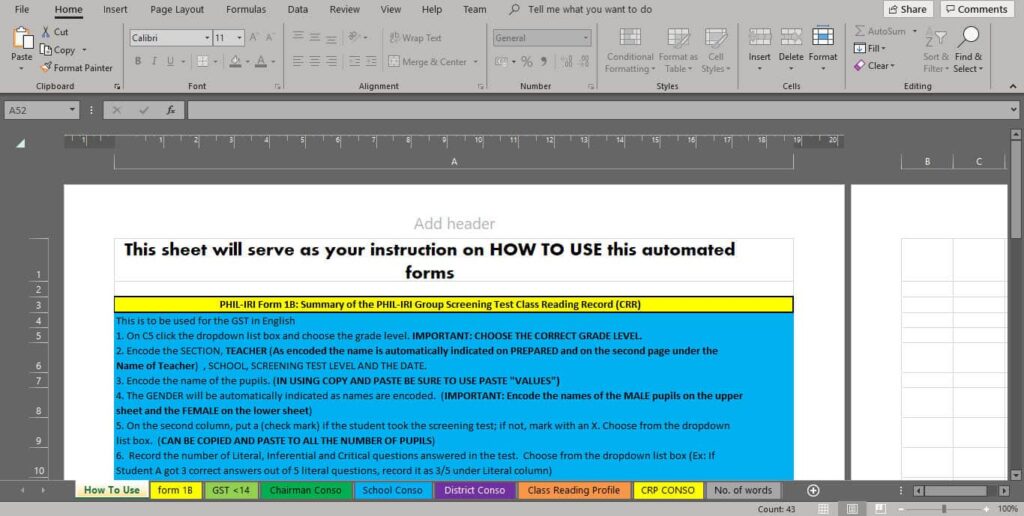Screen dimensions: 1024x516
Task: Open the District Conso sheet tab
Action: coord(475,490)
